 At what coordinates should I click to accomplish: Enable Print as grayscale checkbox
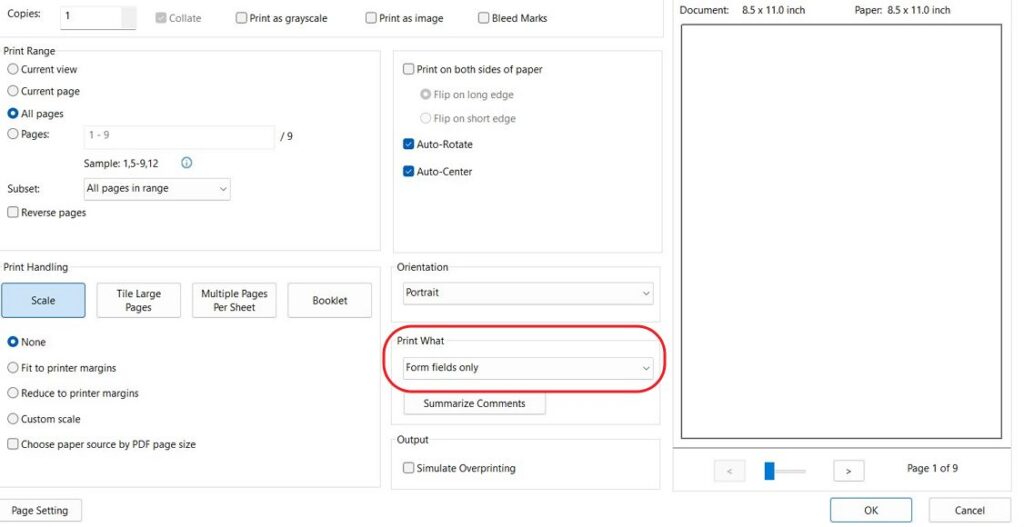[242, 18]
